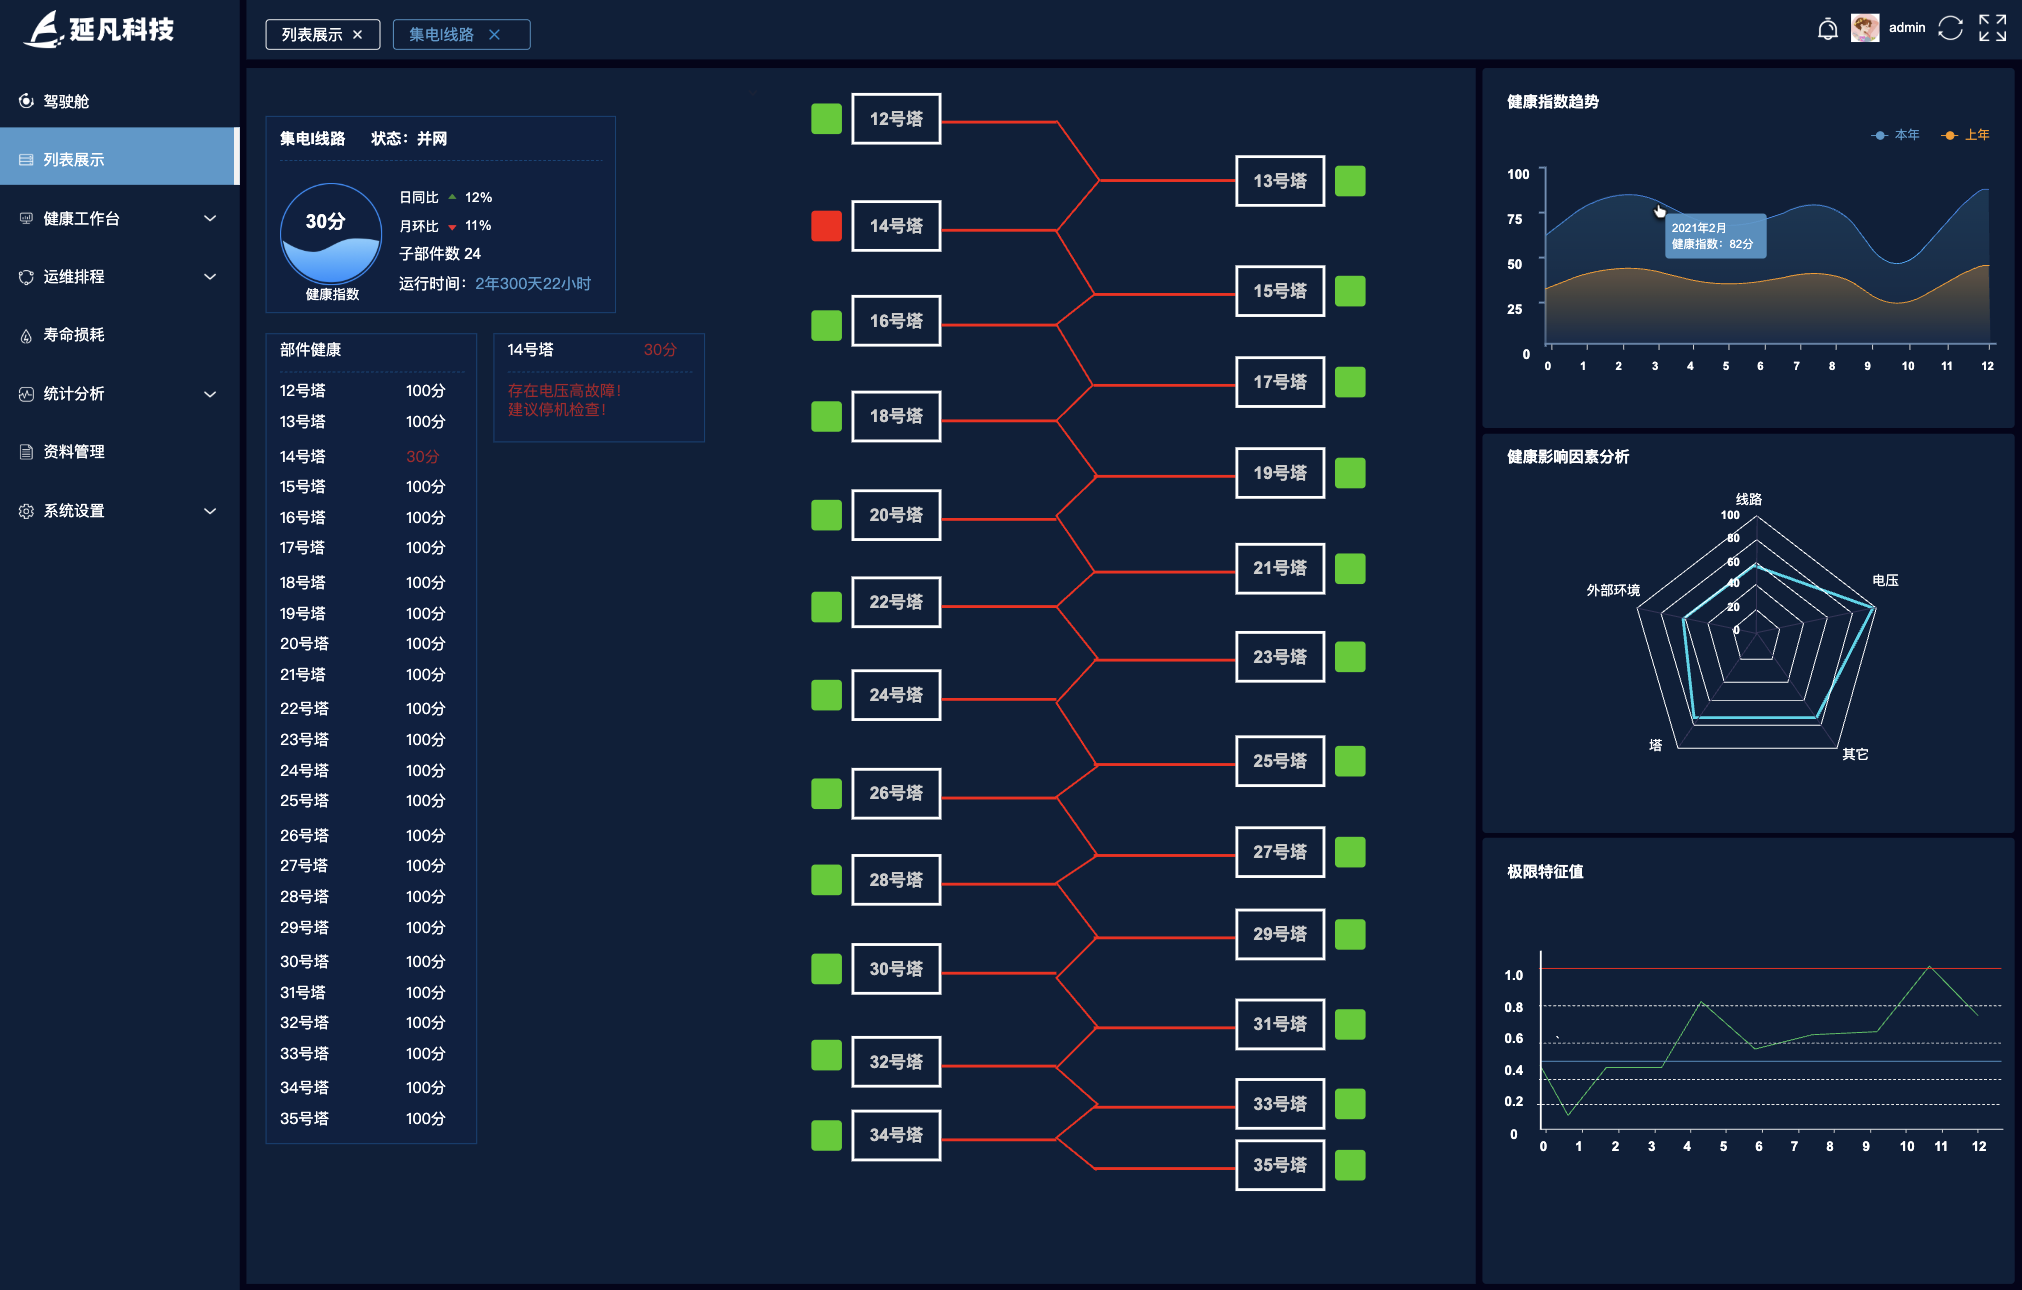The width and height of the screenshot is (2022, 1290).
Task: Click the 14号塔 node box
Action: [x=896, y=226]
